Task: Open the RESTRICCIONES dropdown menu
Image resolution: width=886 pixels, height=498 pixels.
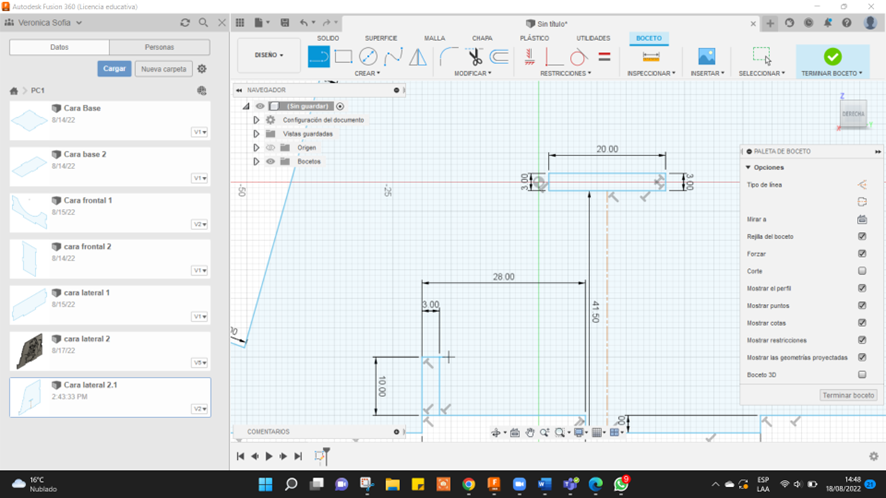Action: click(567, 73)
